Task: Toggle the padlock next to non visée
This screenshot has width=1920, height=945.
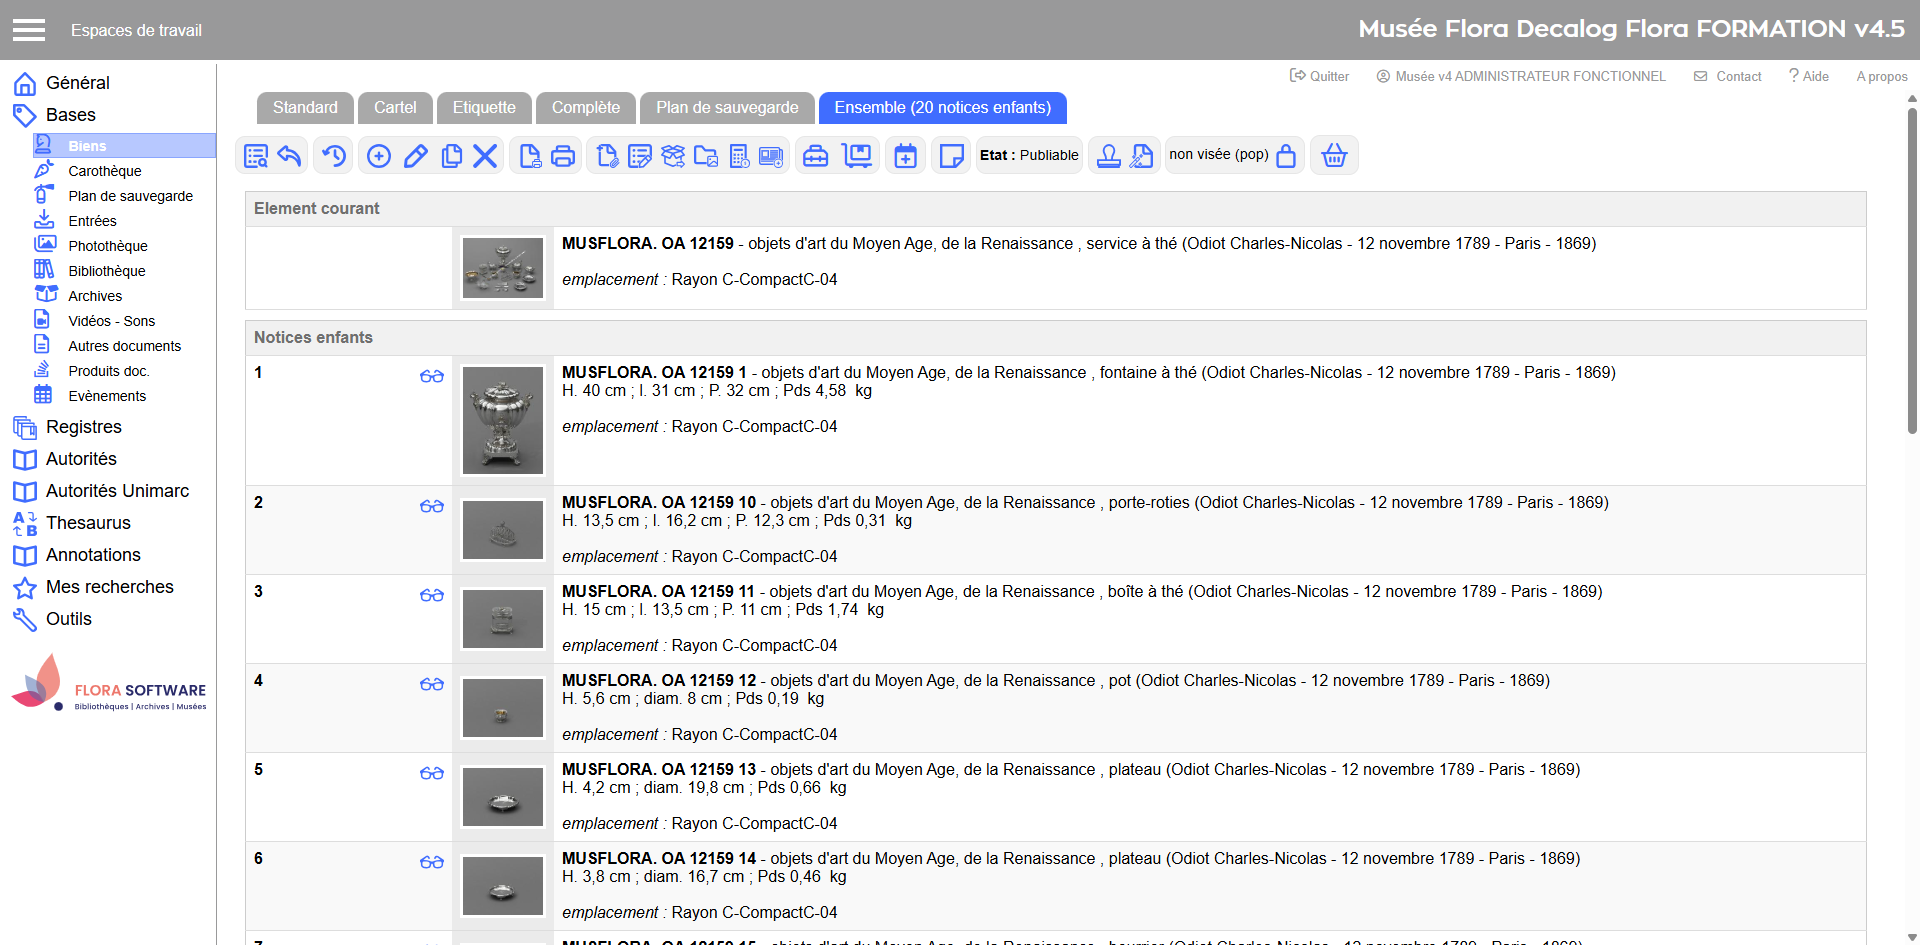Action: click(1286, 156)
